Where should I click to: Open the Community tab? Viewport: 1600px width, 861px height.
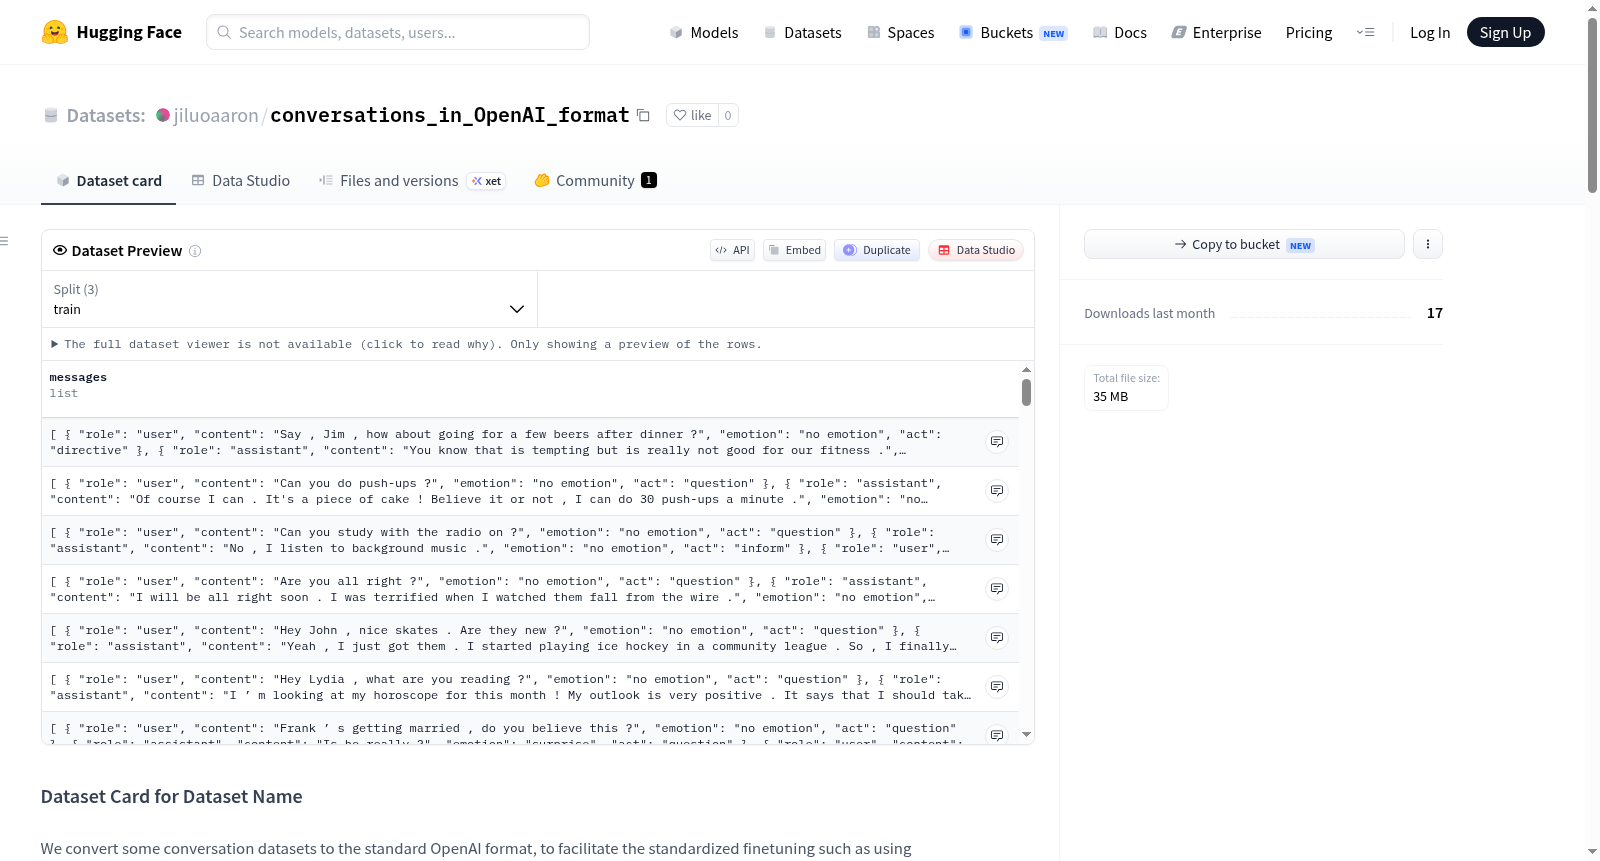(595, 181)
